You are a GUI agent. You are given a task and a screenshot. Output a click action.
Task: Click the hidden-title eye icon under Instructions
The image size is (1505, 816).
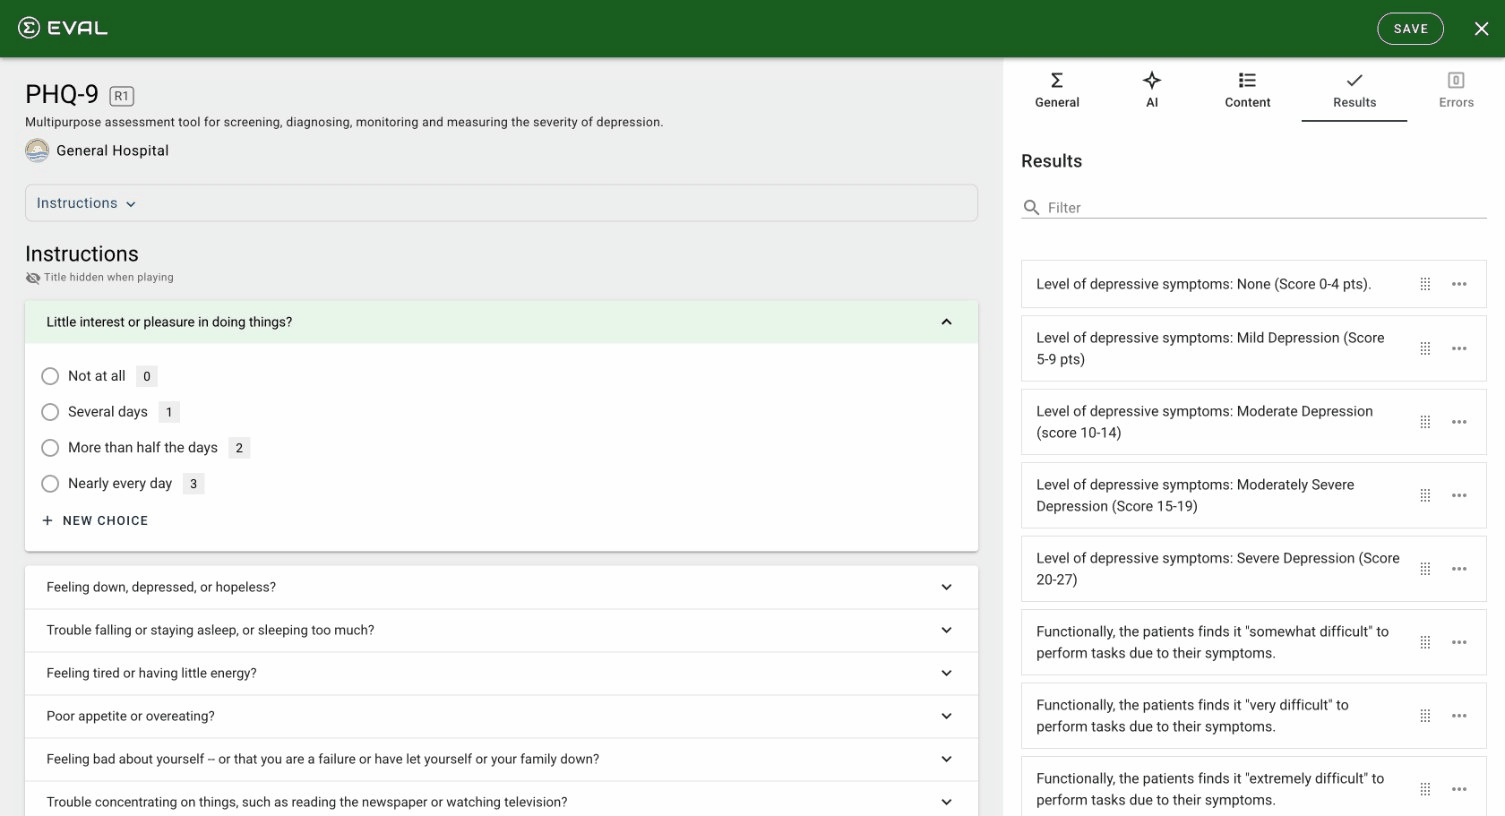(33, 278)
